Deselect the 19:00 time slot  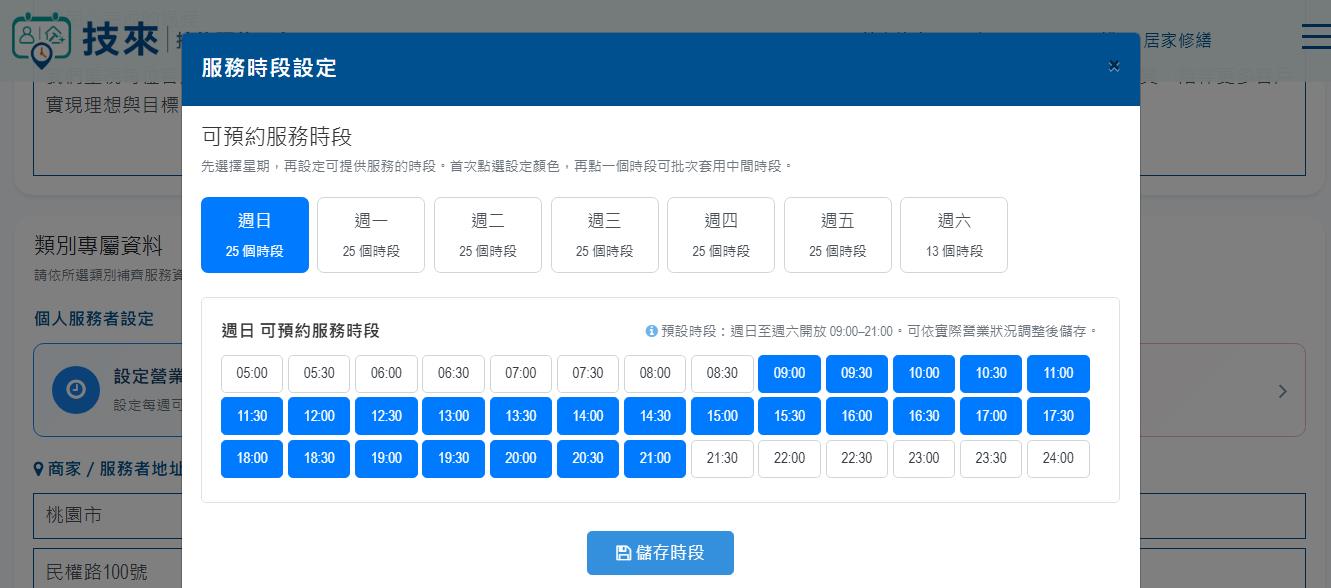(386, 458)
